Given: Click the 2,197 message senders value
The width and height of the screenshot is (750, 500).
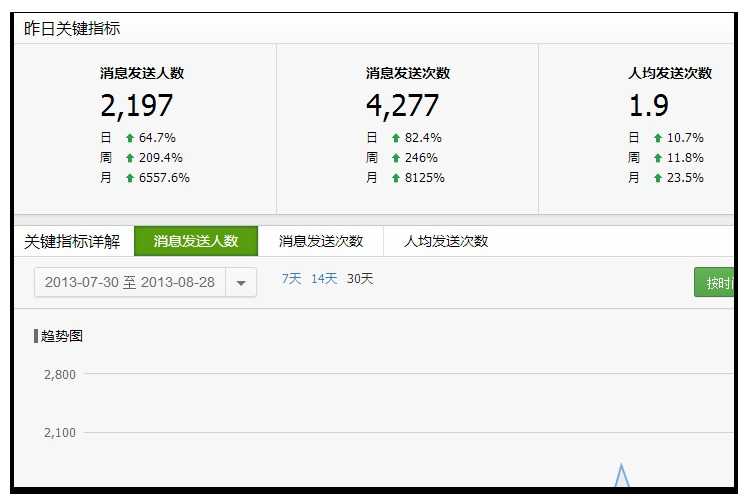Looking at the screenshot, I should 137,105.
